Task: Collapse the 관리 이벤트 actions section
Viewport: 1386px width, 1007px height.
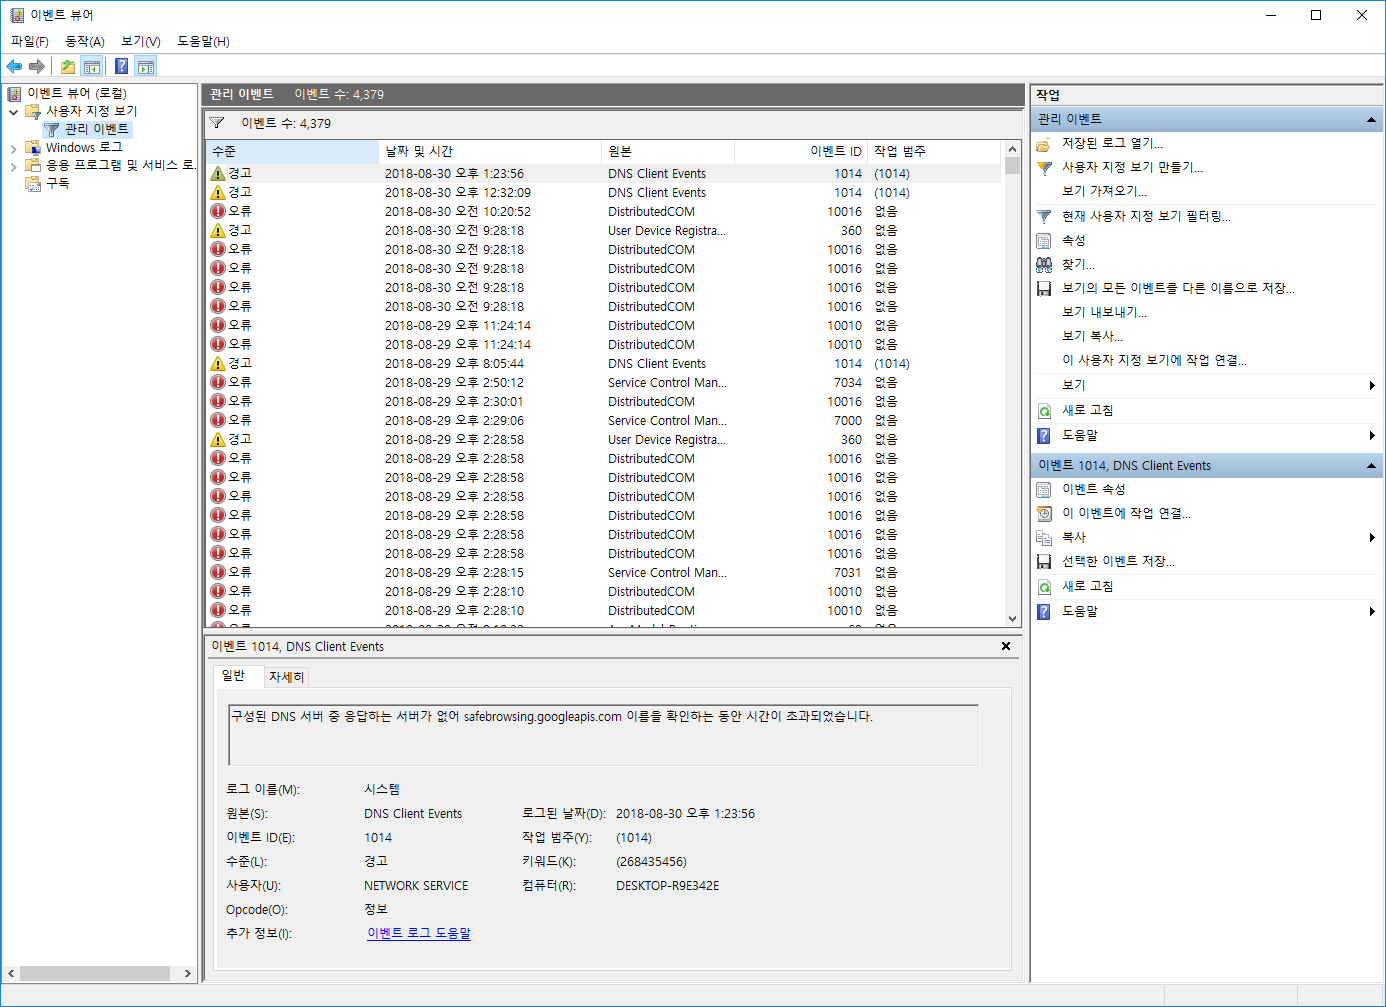Action: pyautogui.click(x=1371, y=119)
